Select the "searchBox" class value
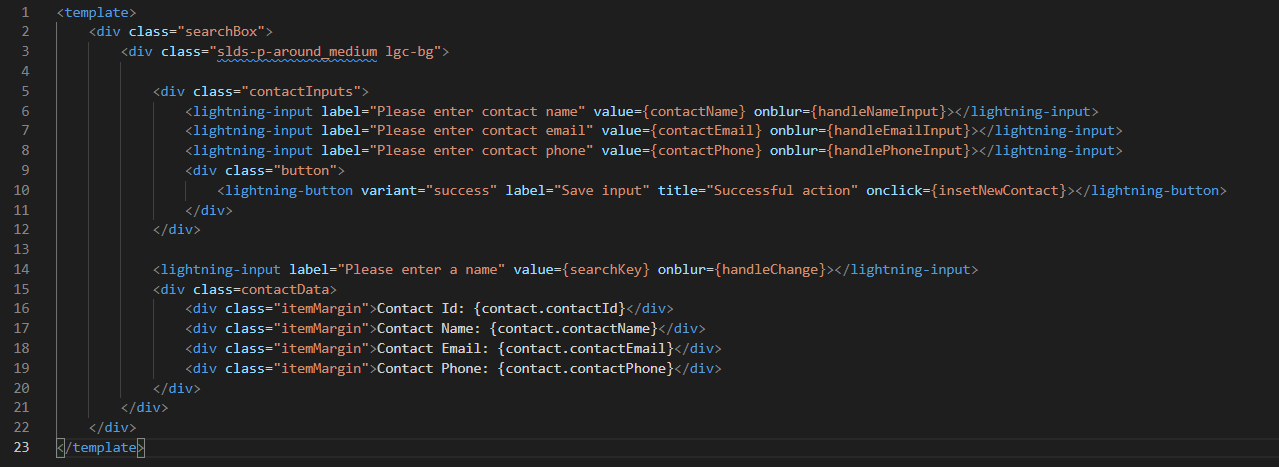 coord(225,31)
